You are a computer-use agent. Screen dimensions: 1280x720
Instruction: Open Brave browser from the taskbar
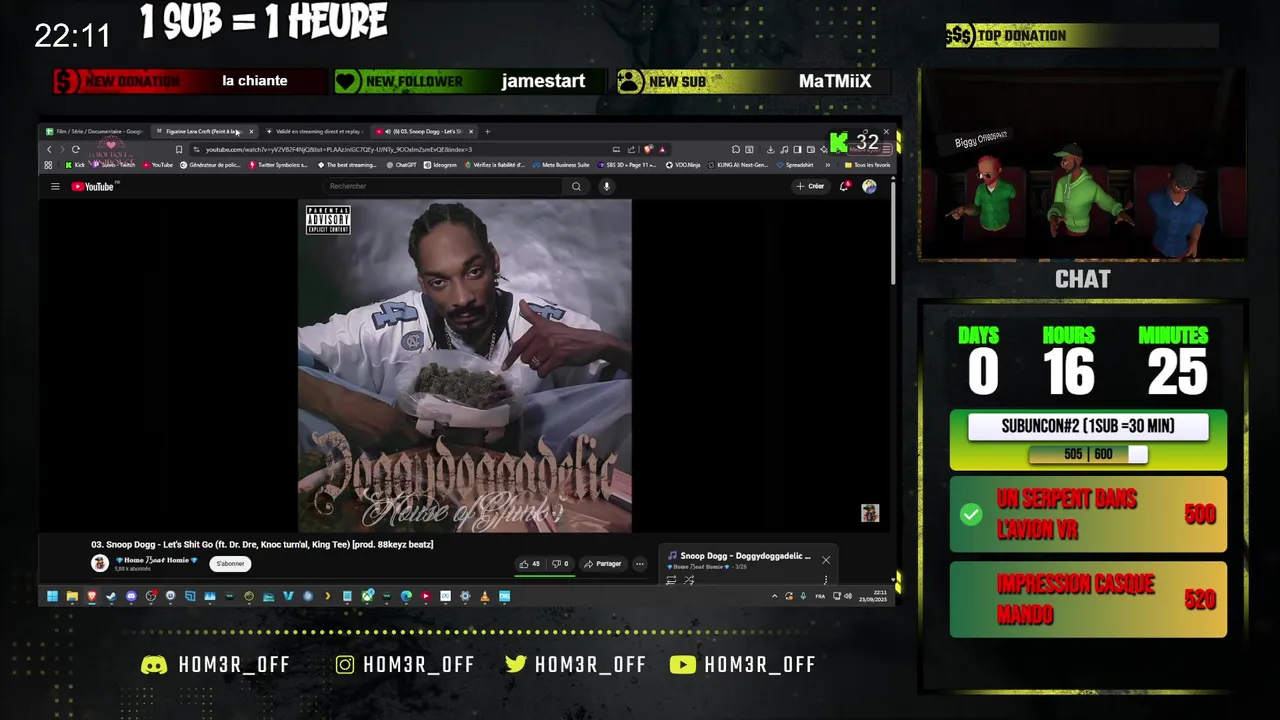pos(91,596)
